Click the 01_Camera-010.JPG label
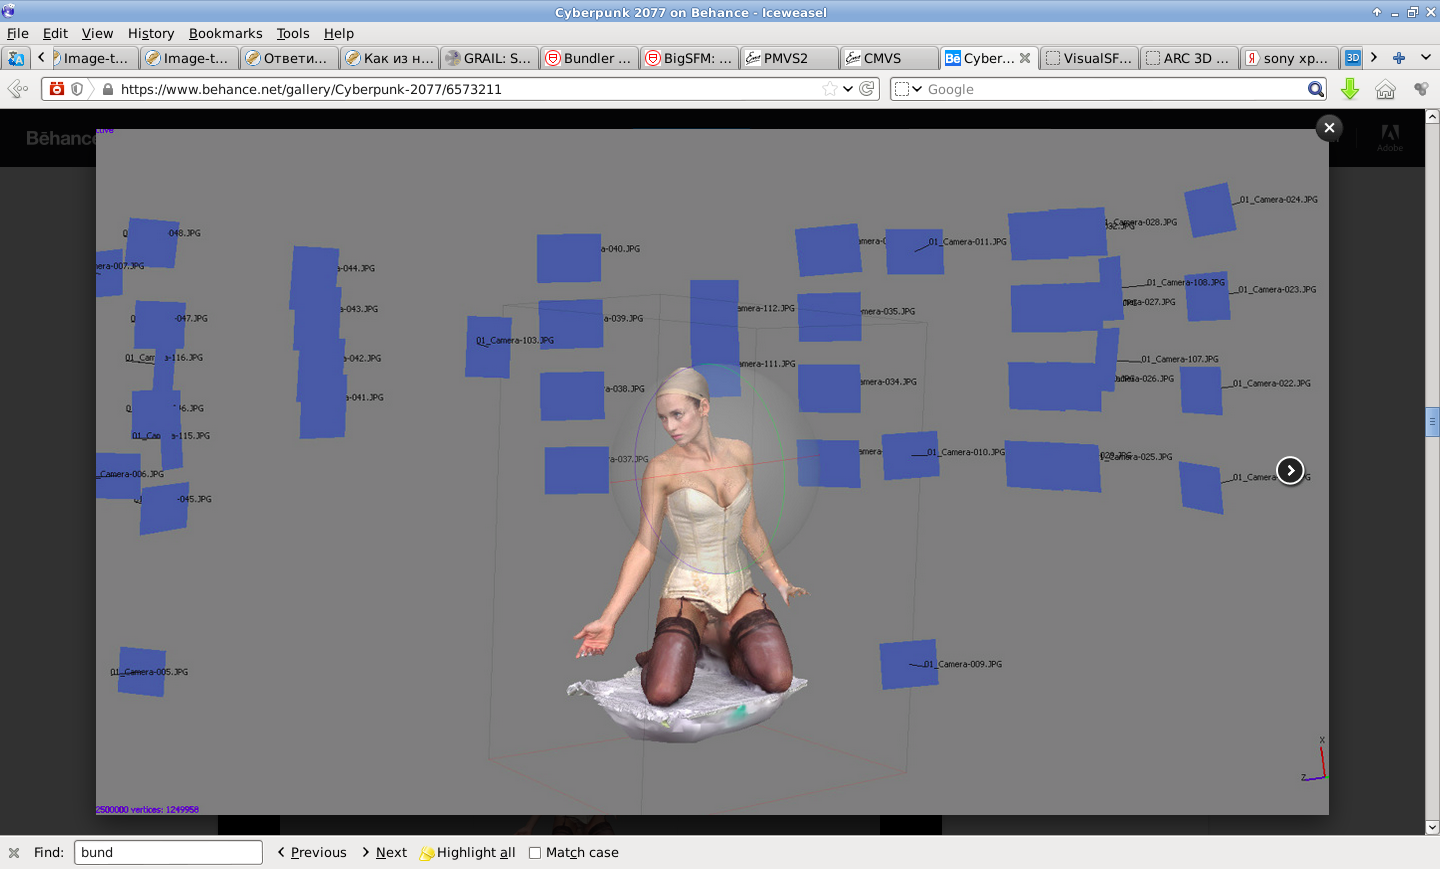 pos(966,452)
